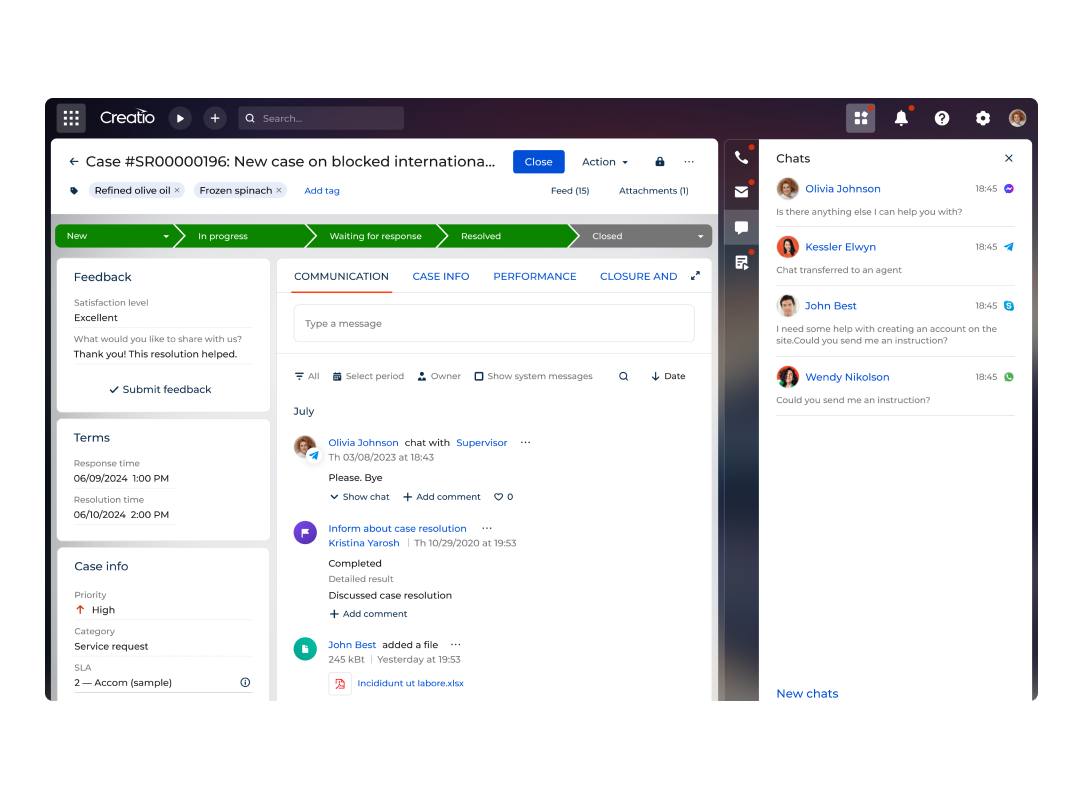Image resolution: width=1082 pixels, height=800 pixels.
Task: Open the tasks panel in the communication sidebar
Action: (741, 262)
